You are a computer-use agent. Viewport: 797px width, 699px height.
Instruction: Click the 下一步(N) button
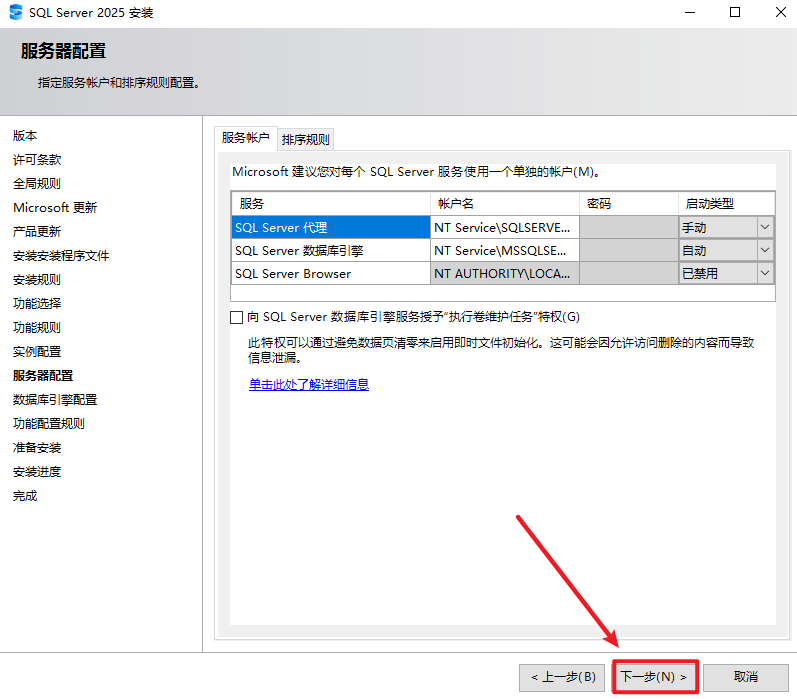pos(654,677)
